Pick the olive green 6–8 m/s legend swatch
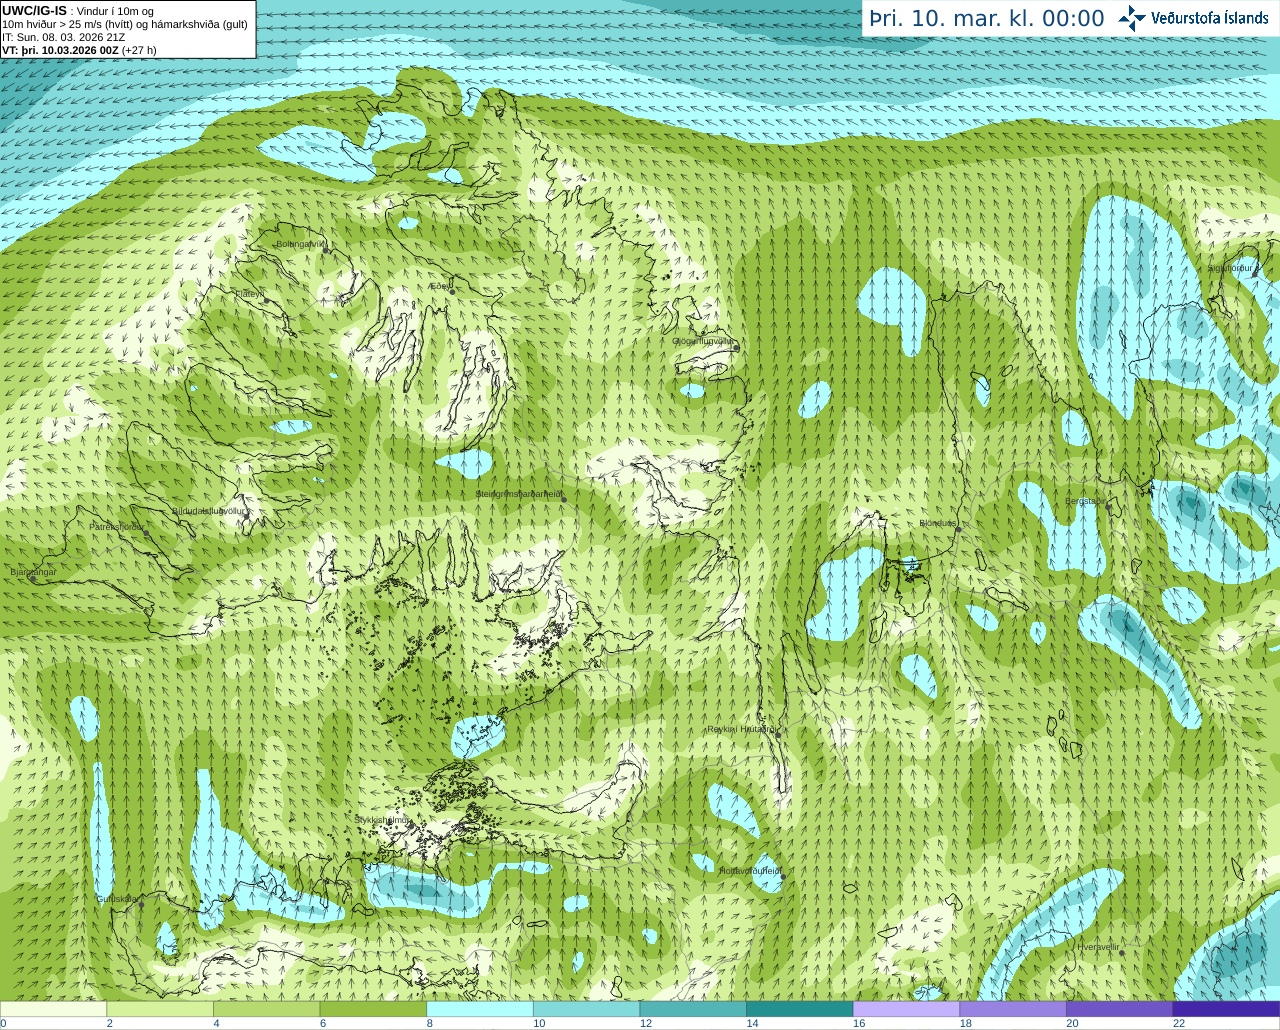 tap(373, 1009)
